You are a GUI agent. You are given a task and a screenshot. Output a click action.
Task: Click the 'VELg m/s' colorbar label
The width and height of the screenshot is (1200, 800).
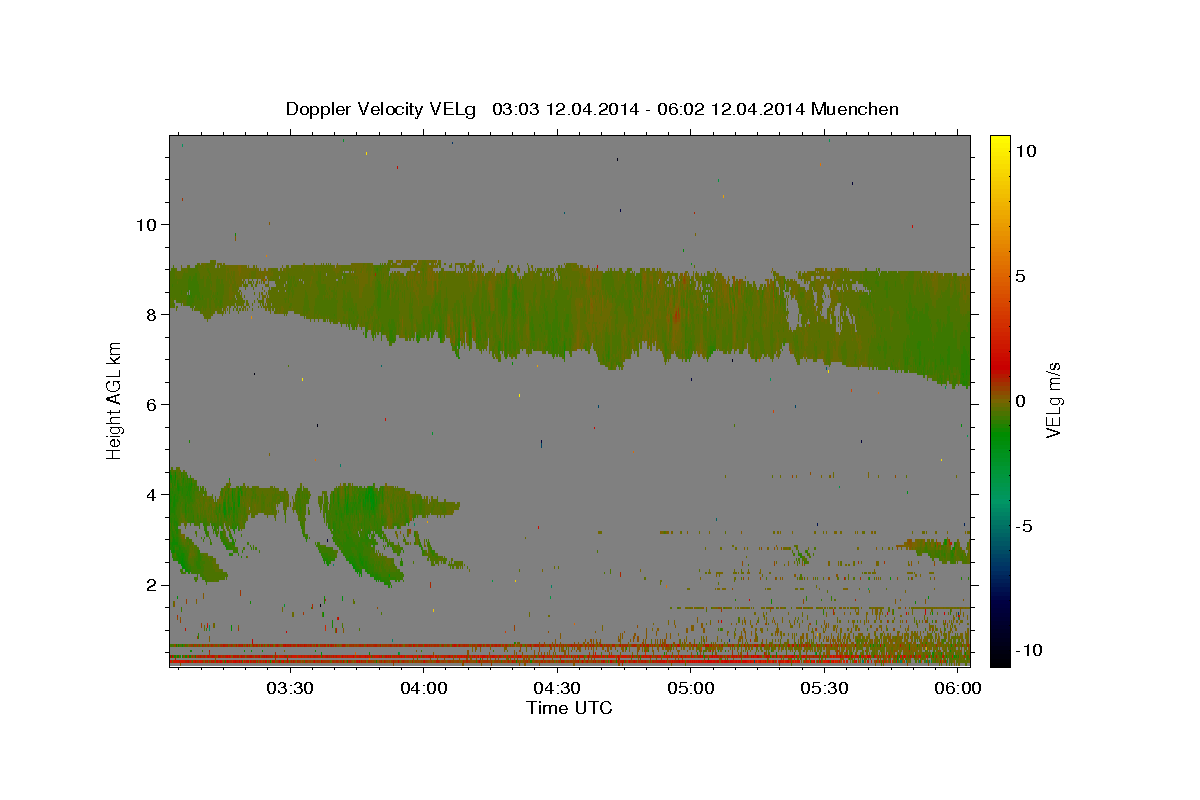[1054, 400]
